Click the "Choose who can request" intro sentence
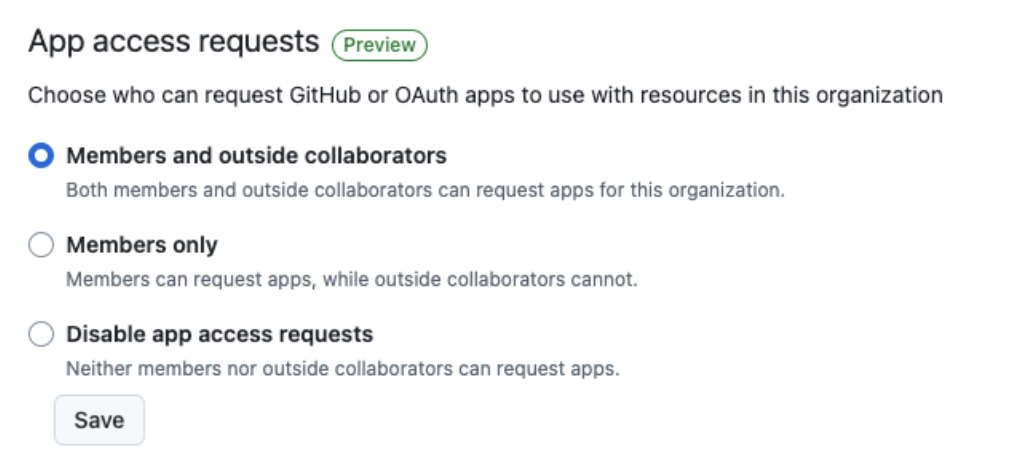Image resolution: width=1014 pixels, height=474 pixels. (x=485, y=96)
